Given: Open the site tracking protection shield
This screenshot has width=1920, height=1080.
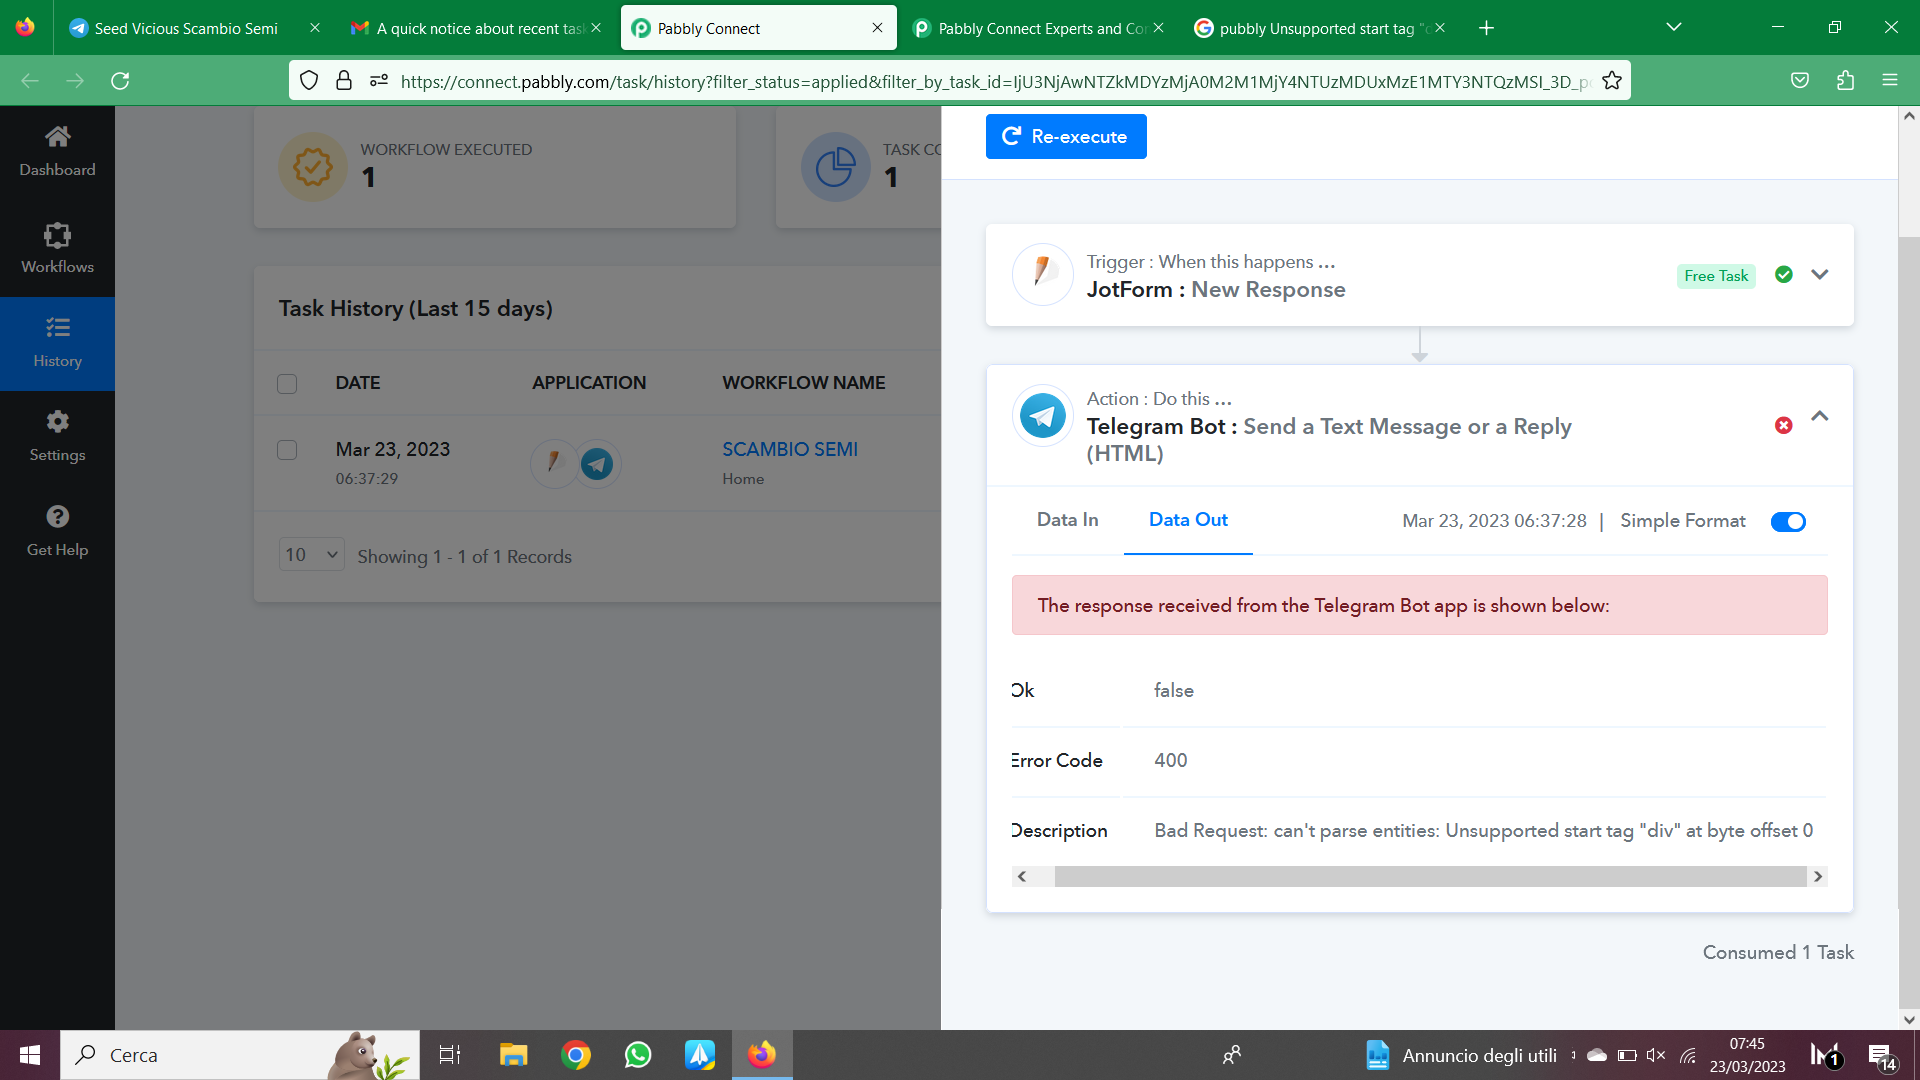Looking at the screenshot, I should click(x=309, y=81).
